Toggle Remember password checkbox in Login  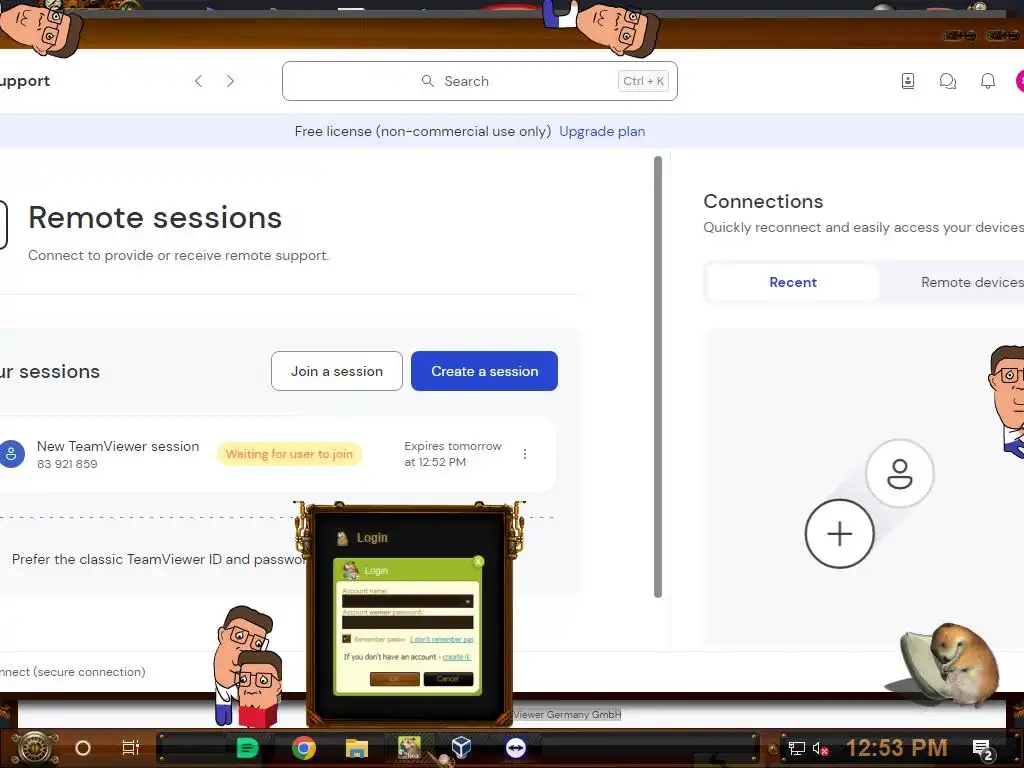point(347,639)
